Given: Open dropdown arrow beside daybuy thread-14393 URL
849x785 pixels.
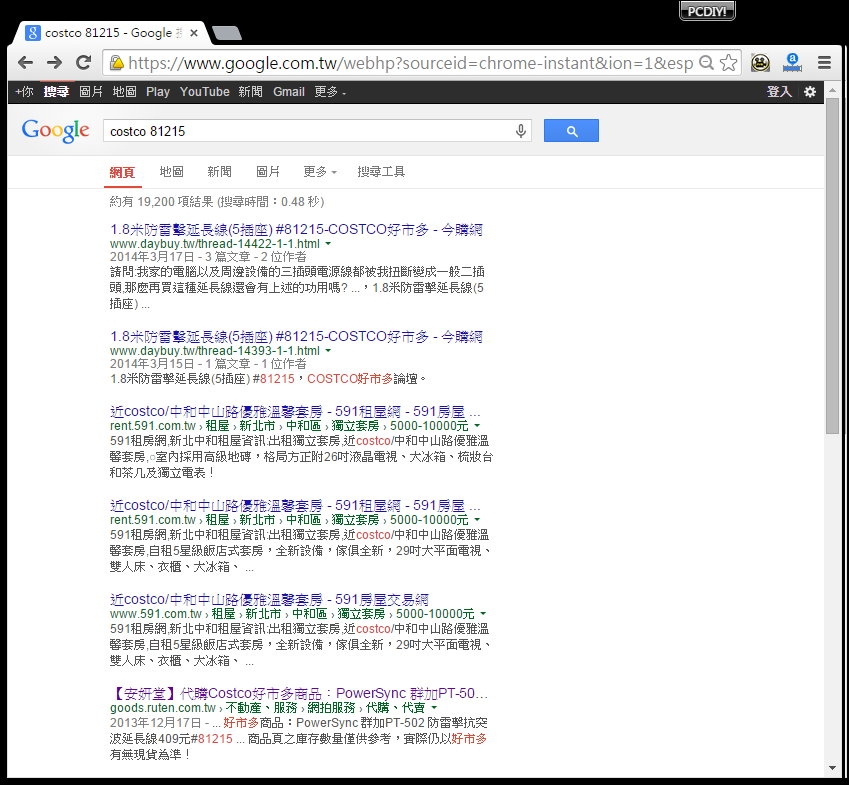Looking at the screenshot, I should click(x=328, y=351).
